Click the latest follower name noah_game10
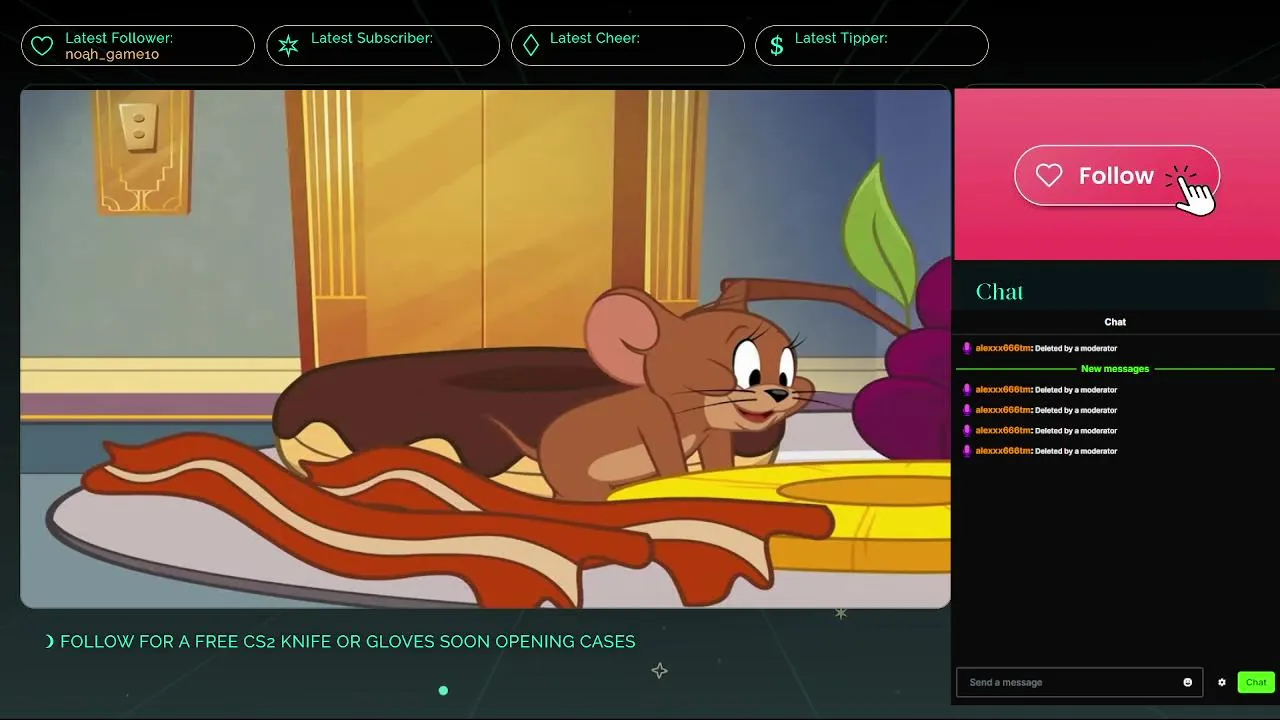Viewport: 1280px width, 720px height. click(112, 55)
